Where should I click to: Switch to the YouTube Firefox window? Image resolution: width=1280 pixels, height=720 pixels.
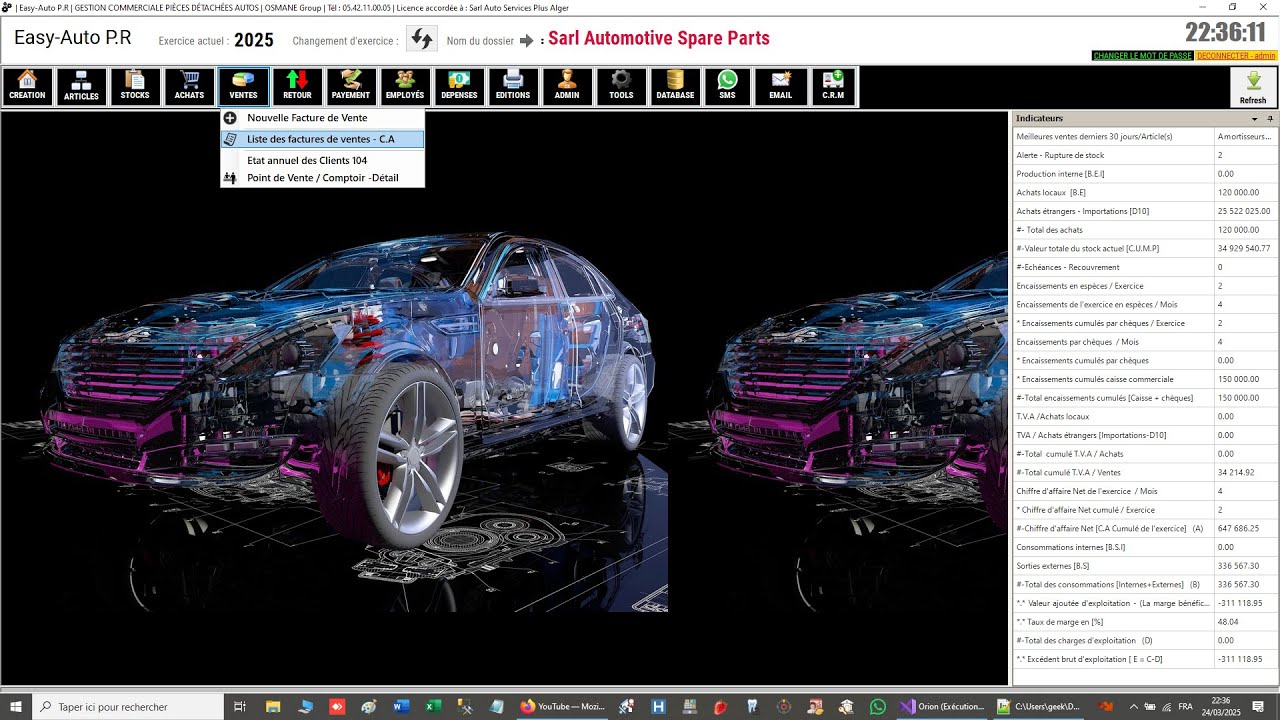[x=561, y=706]
